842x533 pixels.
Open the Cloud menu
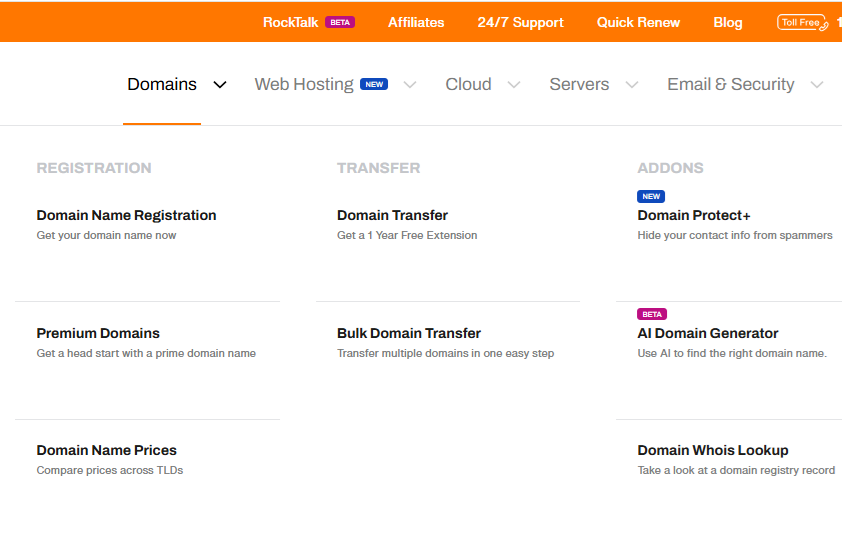[468, 84]
